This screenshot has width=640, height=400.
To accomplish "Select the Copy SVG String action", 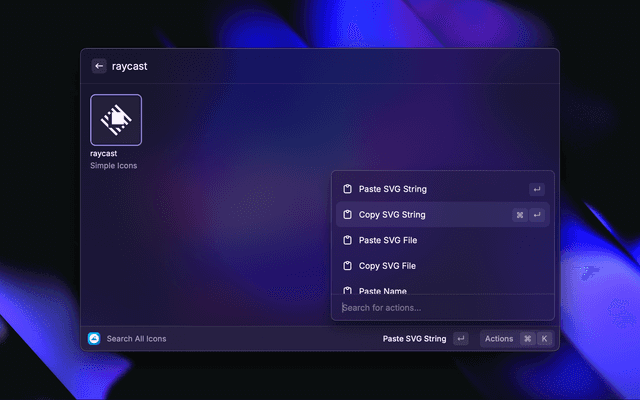I will 392,215.
